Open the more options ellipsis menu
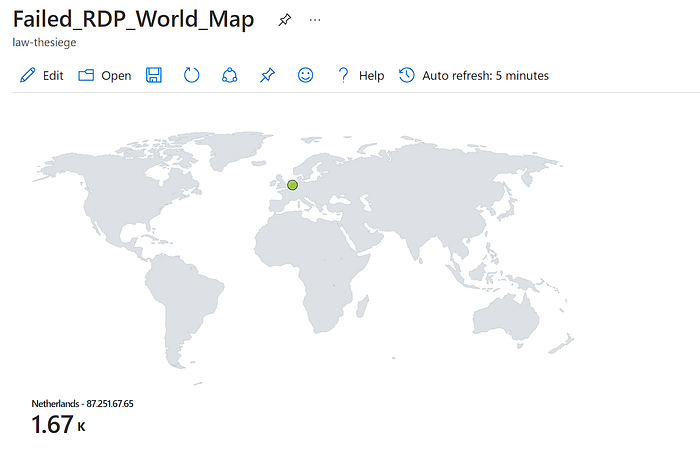The height and width of the screenshot is (468, 700). point(315,20)
